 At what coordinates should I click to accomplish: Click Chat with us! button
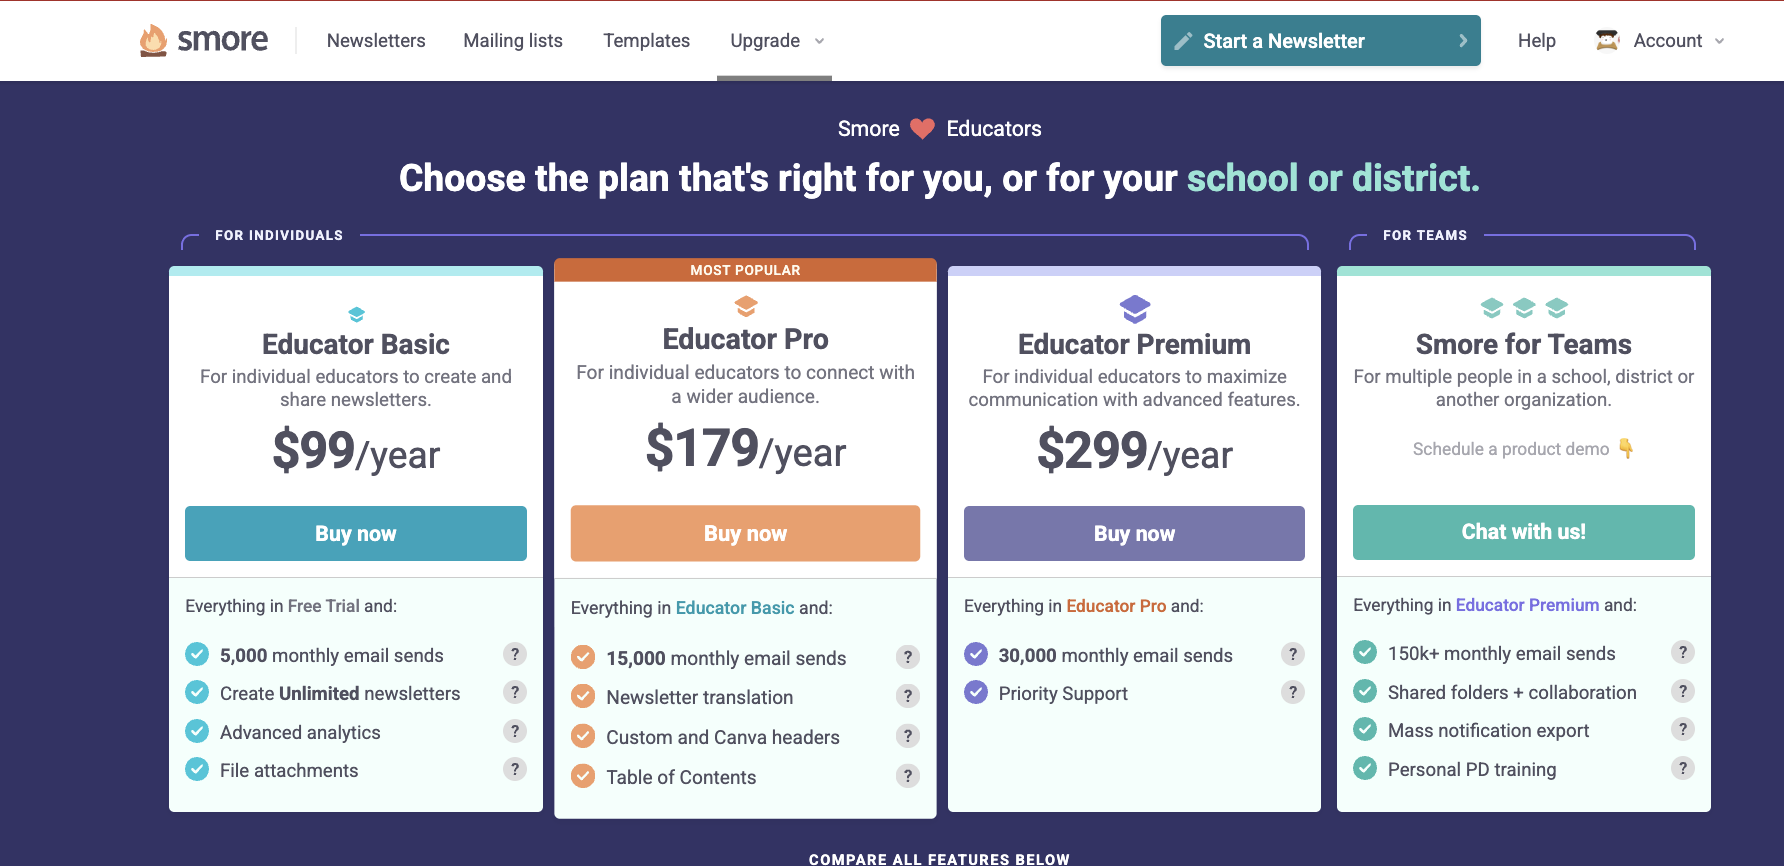tap(1523, 532)
